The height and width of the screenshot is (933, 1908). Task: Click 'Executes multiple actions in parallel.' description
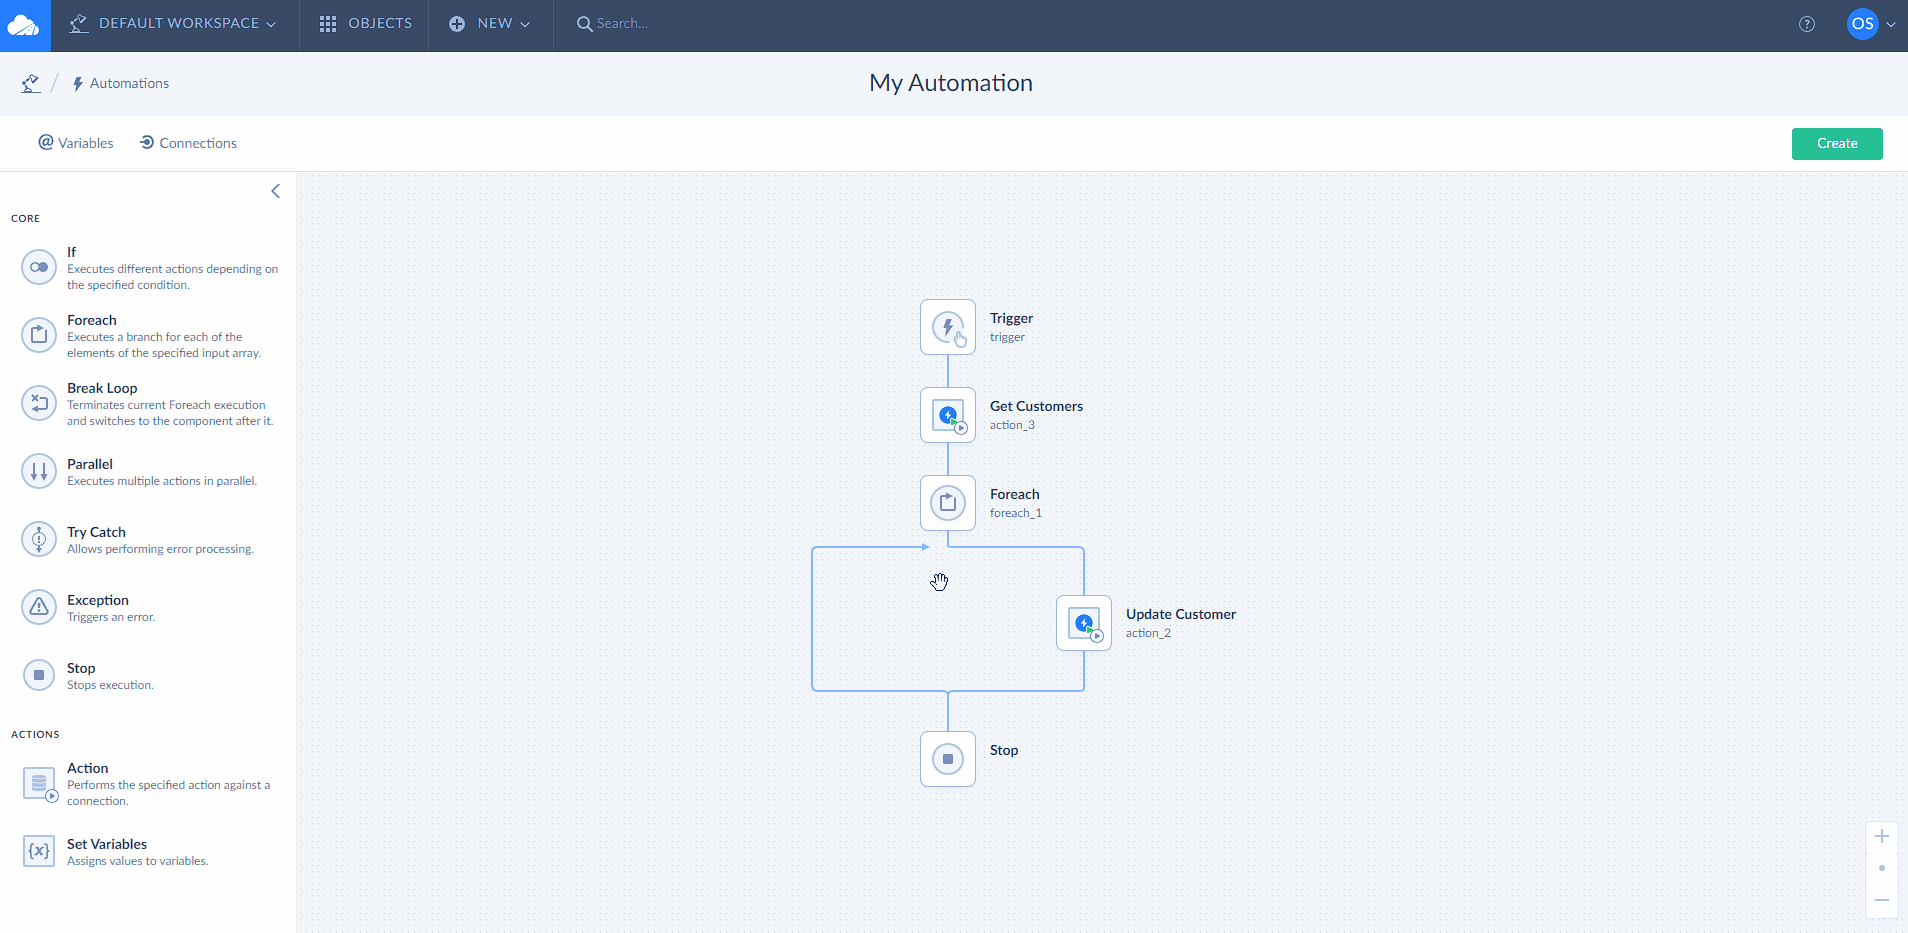click(162, 481)
